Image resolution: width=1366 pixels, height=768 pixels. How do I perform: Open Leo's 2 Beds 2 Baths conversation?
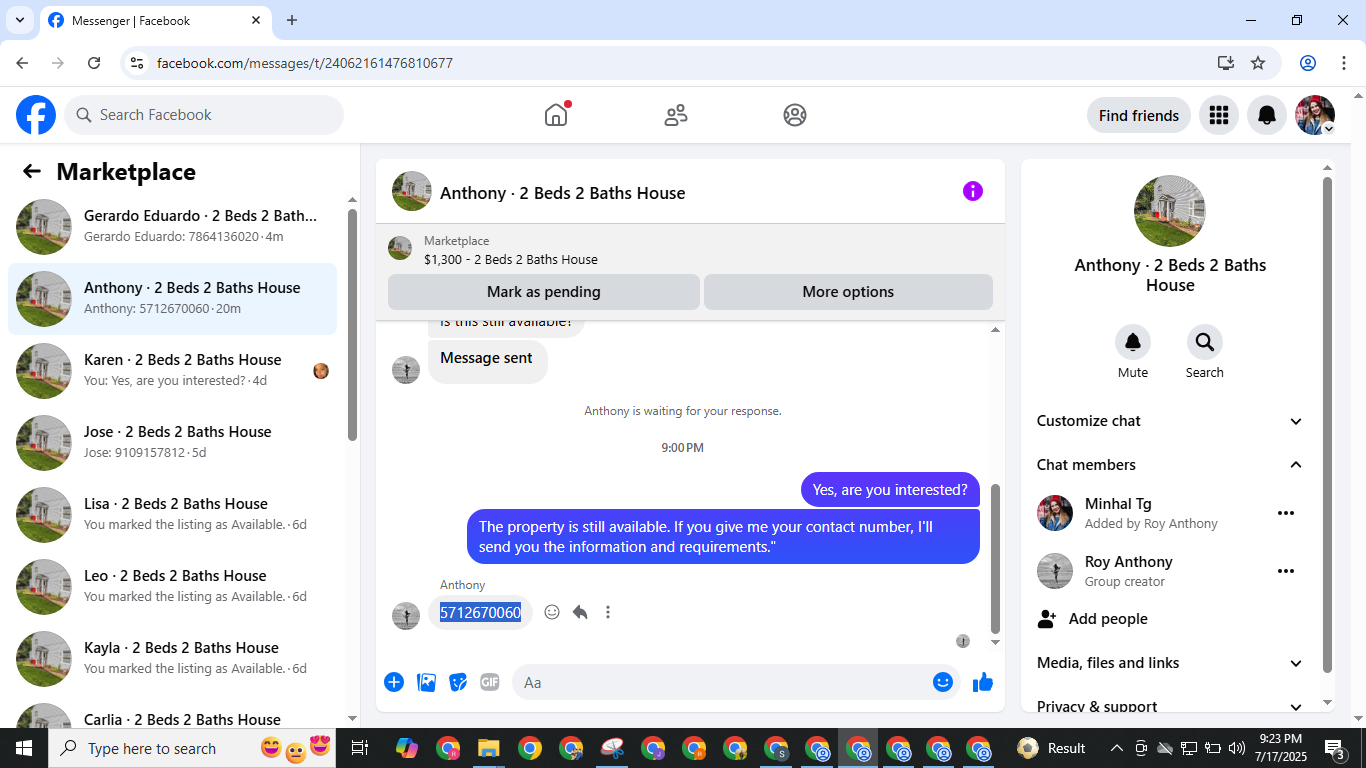point(173,587)
